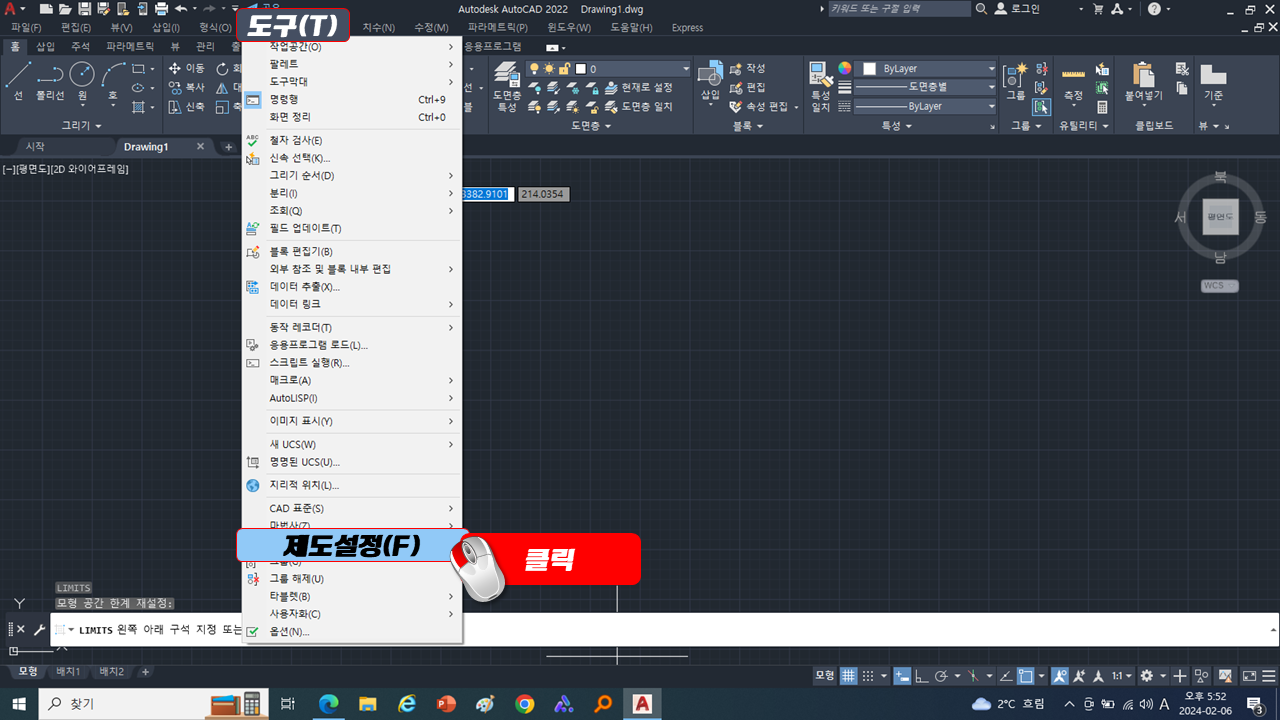Click the Autodesk App Store cart icon
1280x720 pixels.
point(1098,9)
